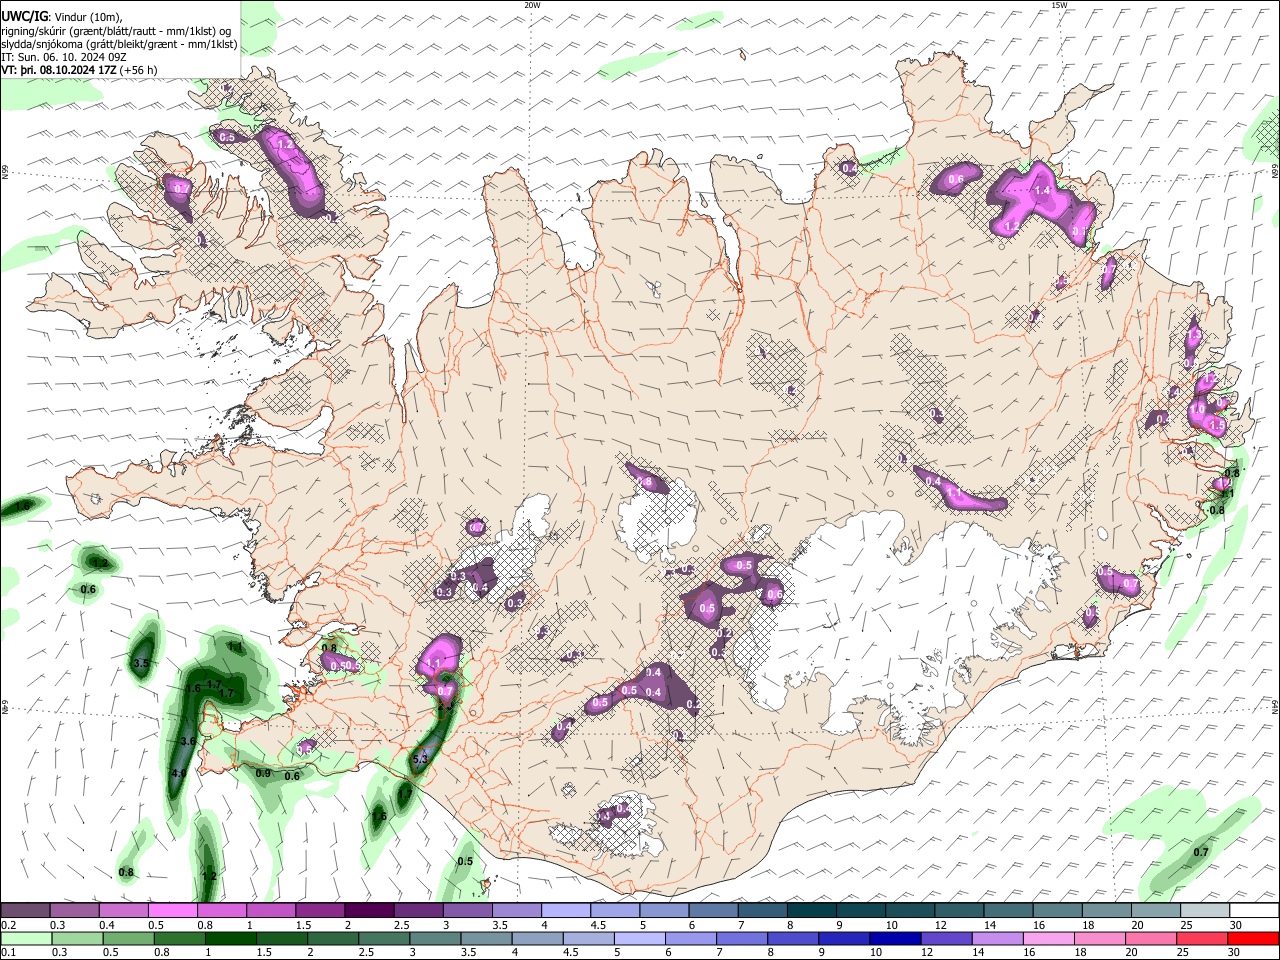Click the '3.5' rainfall value over the sea
The height and width of the screenshot is (960, 1280).
tap(141, 663)
